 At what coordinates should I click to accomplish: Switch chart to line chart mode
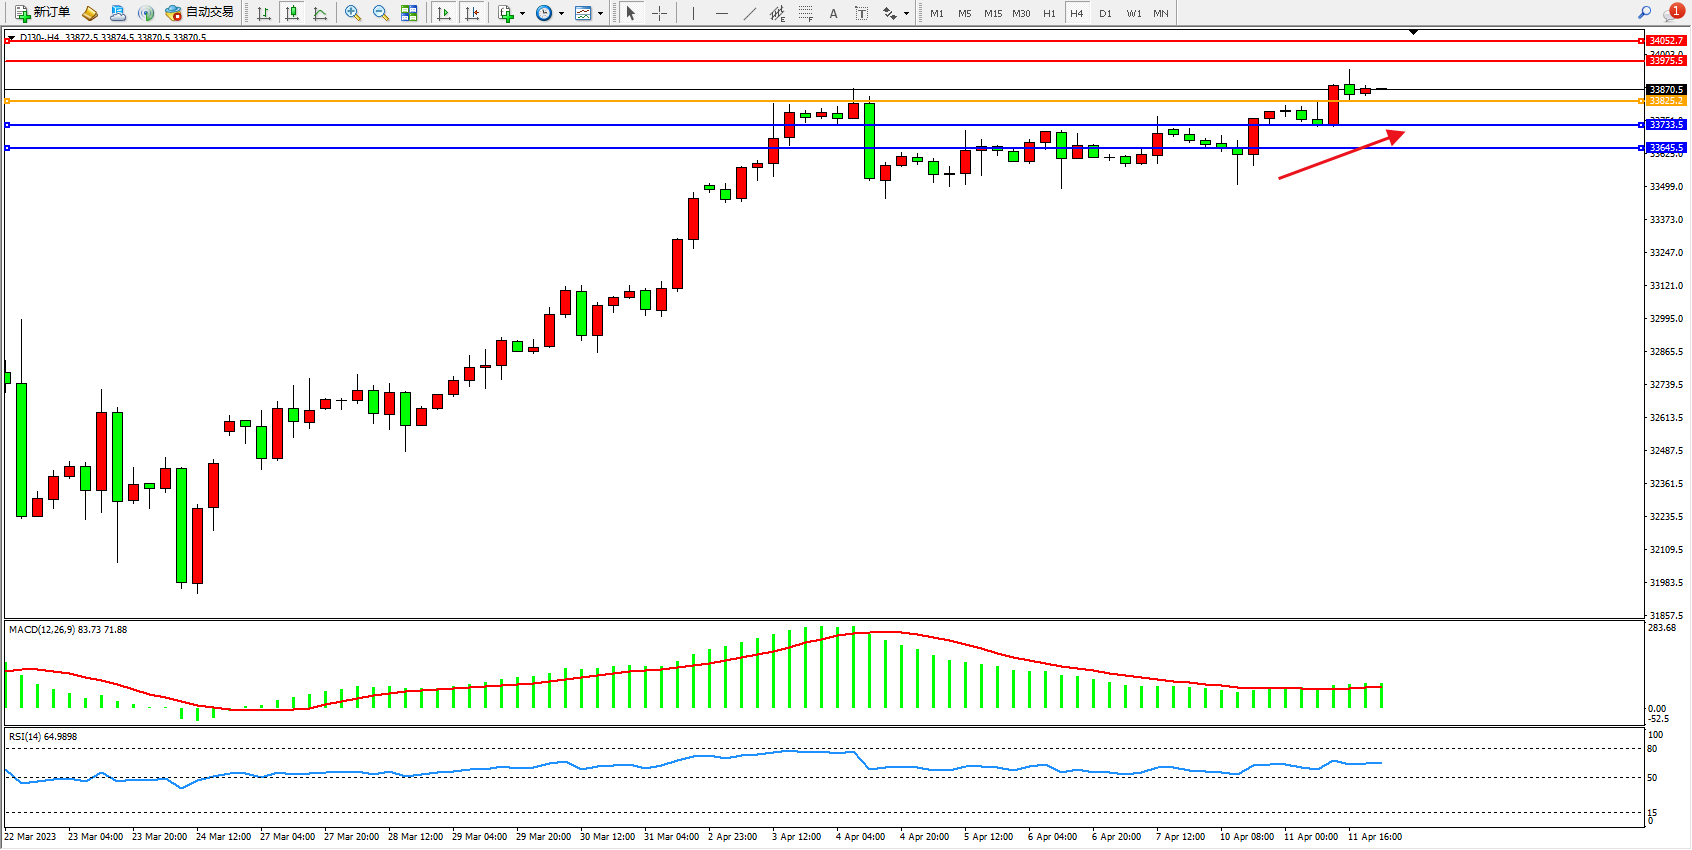[320, 13]
